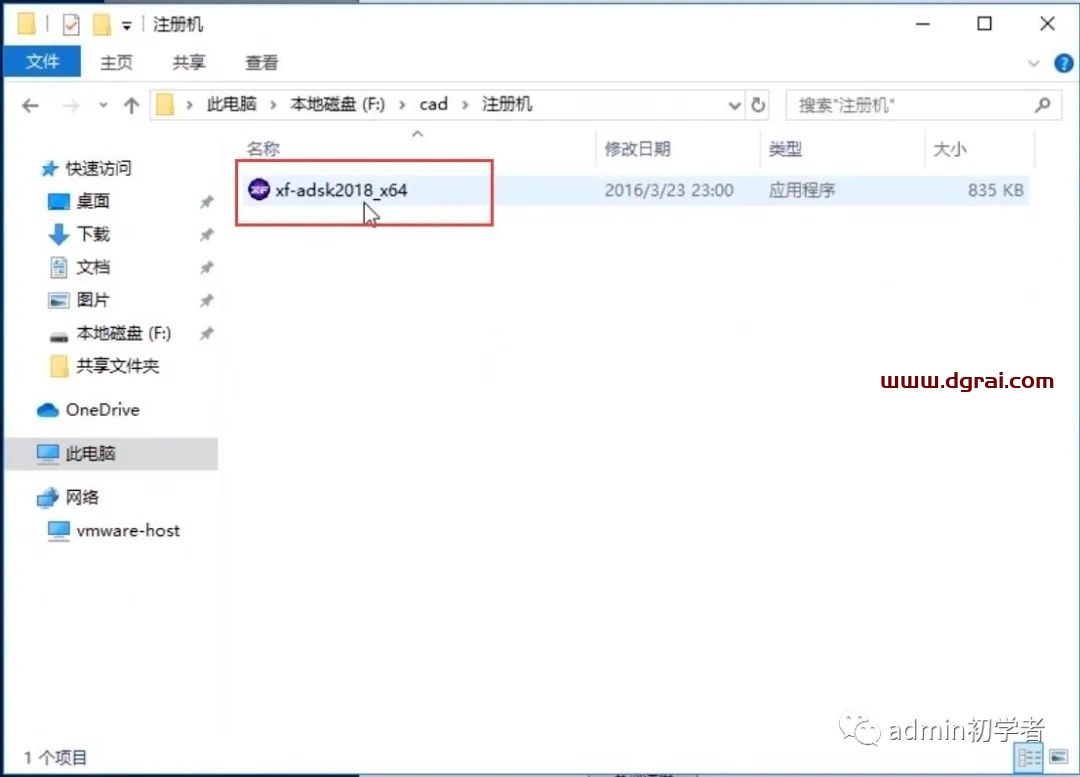Screen dimensions: 1080x777
Task: Sort by the 名称 column header
Action: [x=263, y=149]
